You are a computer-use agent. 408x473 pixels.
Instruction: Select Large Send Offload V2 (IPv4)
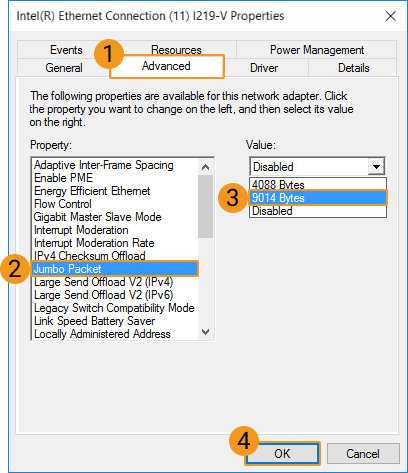click(115, 282)
